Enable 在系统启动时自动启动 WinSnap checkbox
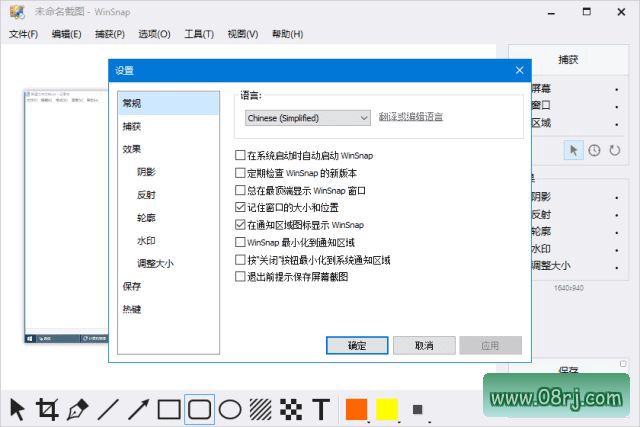The height and width of the screenshot is (427, 640). coord(240,155)
